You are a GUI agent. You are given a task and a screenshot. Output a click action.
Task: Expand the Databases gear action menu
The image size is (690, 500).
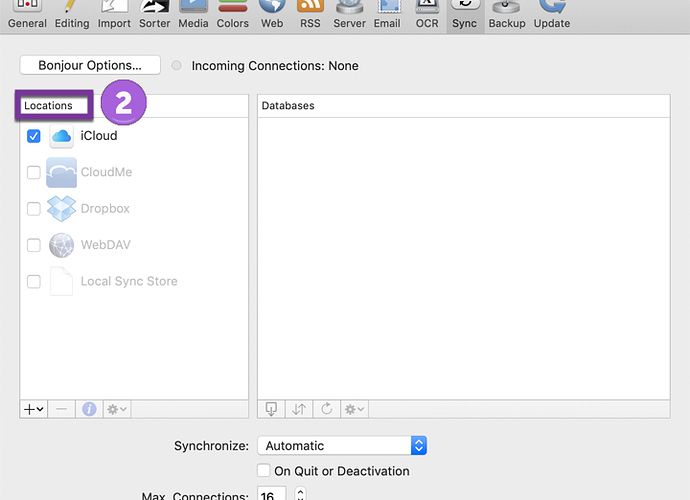click(x=354, y=409)
